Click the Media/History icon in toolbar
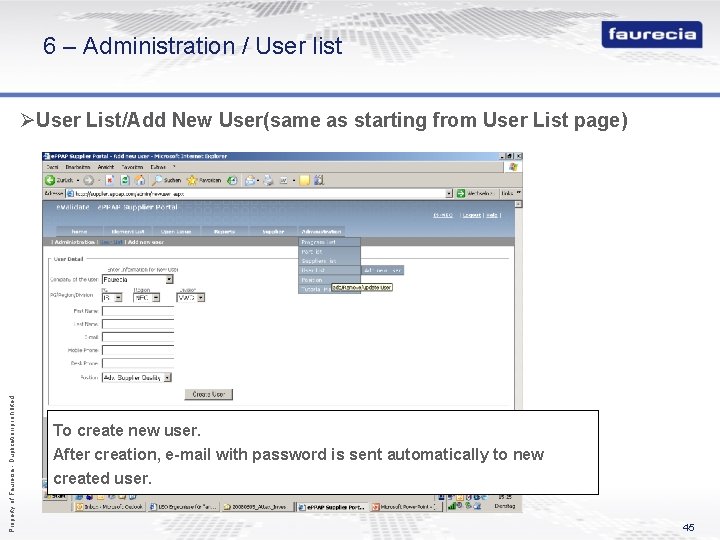720x540 pixels. tap(232, 180)
